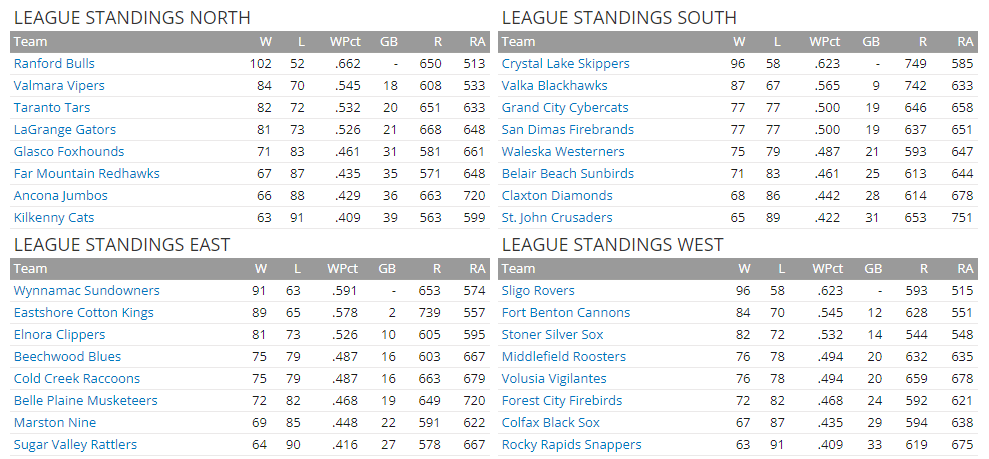Select the Fort Benton Cannons link

click(x=566, y=313)
